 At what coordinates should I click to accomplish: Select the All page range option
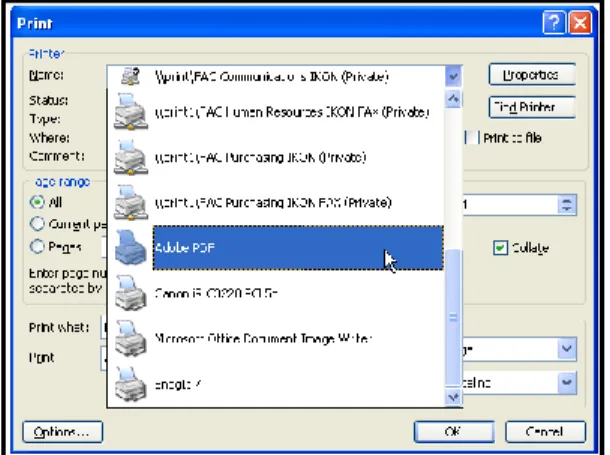[37, 202]
